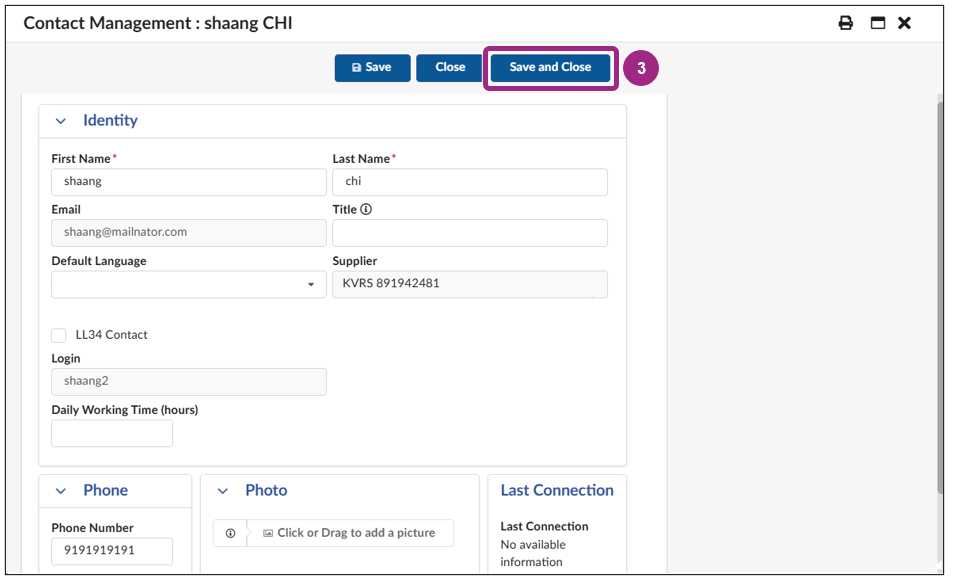Click the Daily Working Time field
Image resolution: width=953 pixels, height=582 pixels.
point(111,432)
